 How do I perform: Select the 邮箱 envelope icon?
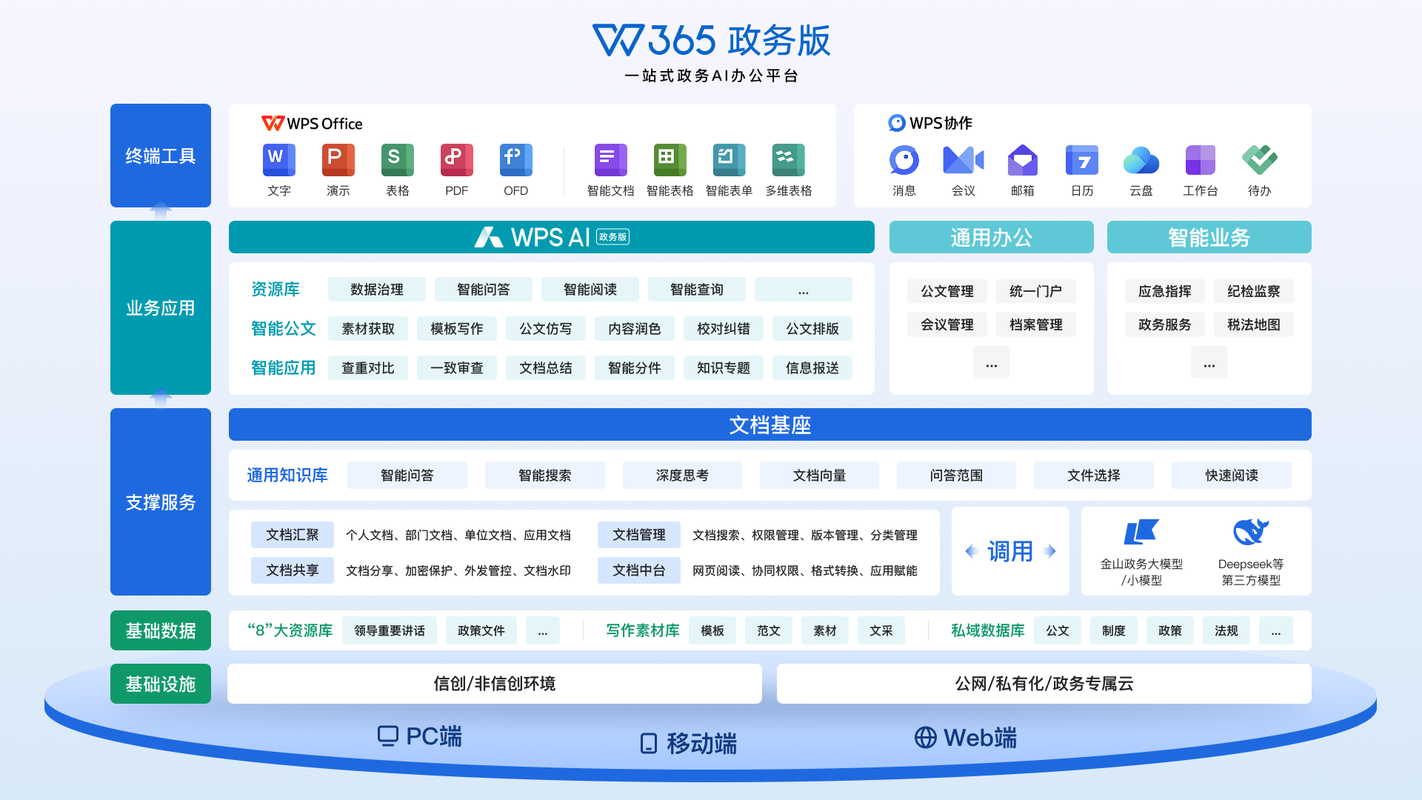1022,160
